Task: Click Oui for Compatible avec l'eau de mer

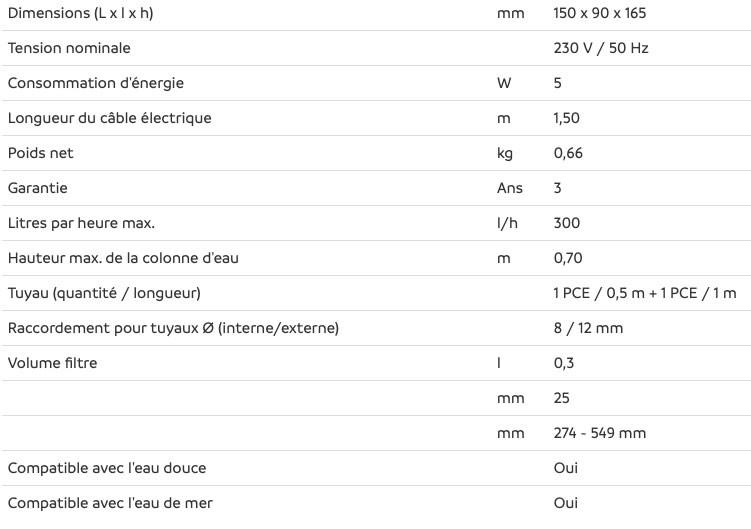Action: (566, 503)
